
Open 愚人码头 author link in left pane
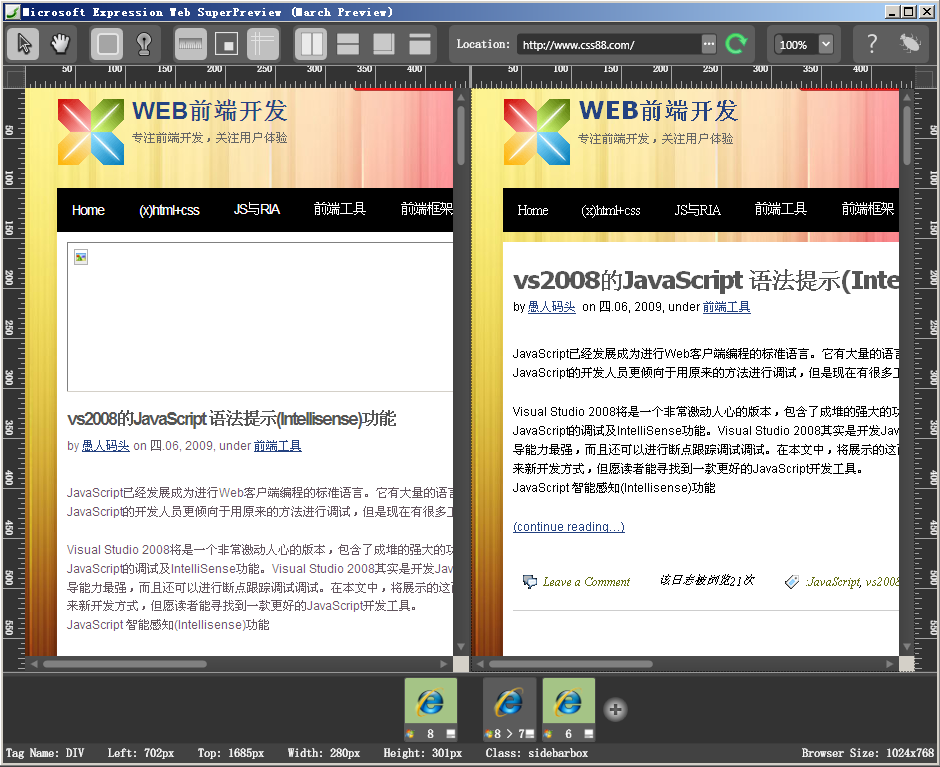106,446
